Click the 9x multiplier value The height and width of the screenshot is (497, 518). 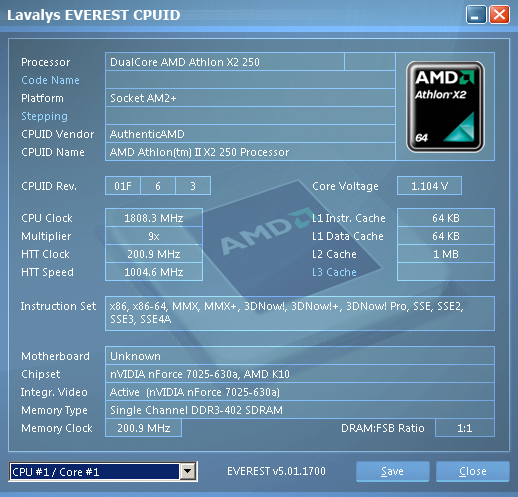click(154, 236)
